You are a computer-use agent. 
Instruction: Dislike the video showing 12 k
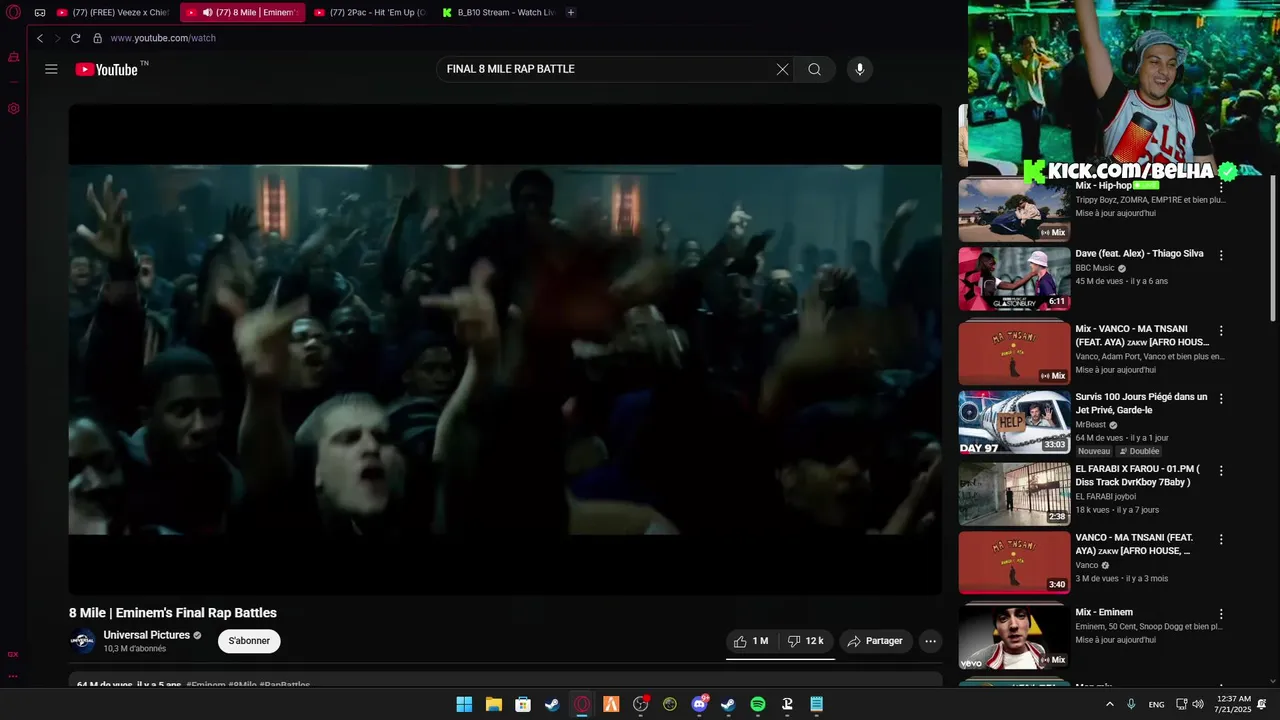(x=806, y=641)
